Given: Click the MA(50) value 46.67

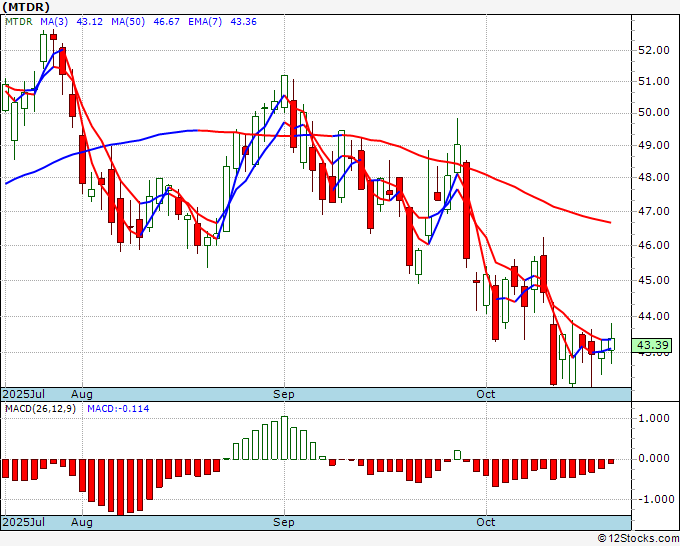Looking at the screenshot, I should pos(167,22).
